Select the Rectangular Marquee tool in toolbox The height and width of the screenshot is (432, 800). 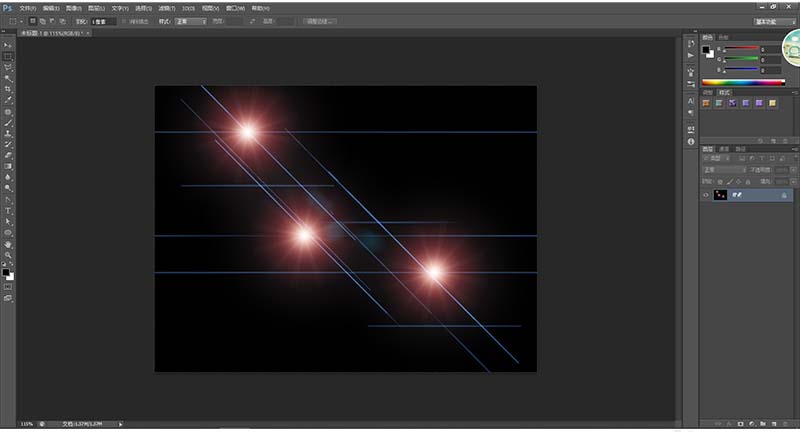(8, 57)
